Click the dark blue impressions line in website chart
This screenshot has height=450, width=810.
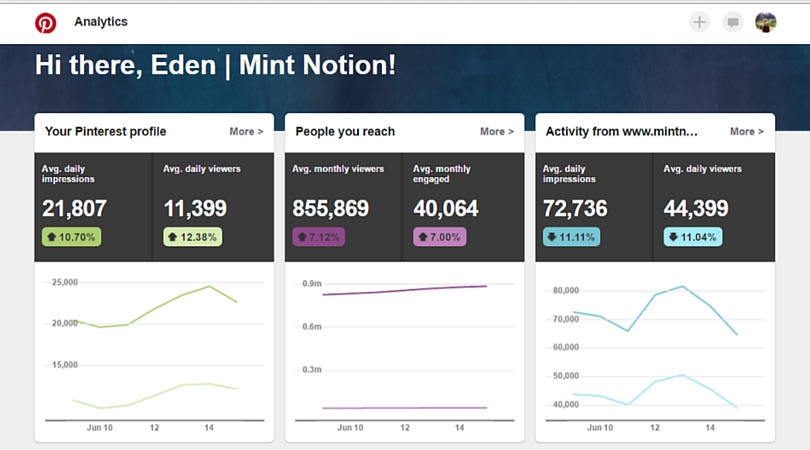pyautogui.click(x=656, y=295)
